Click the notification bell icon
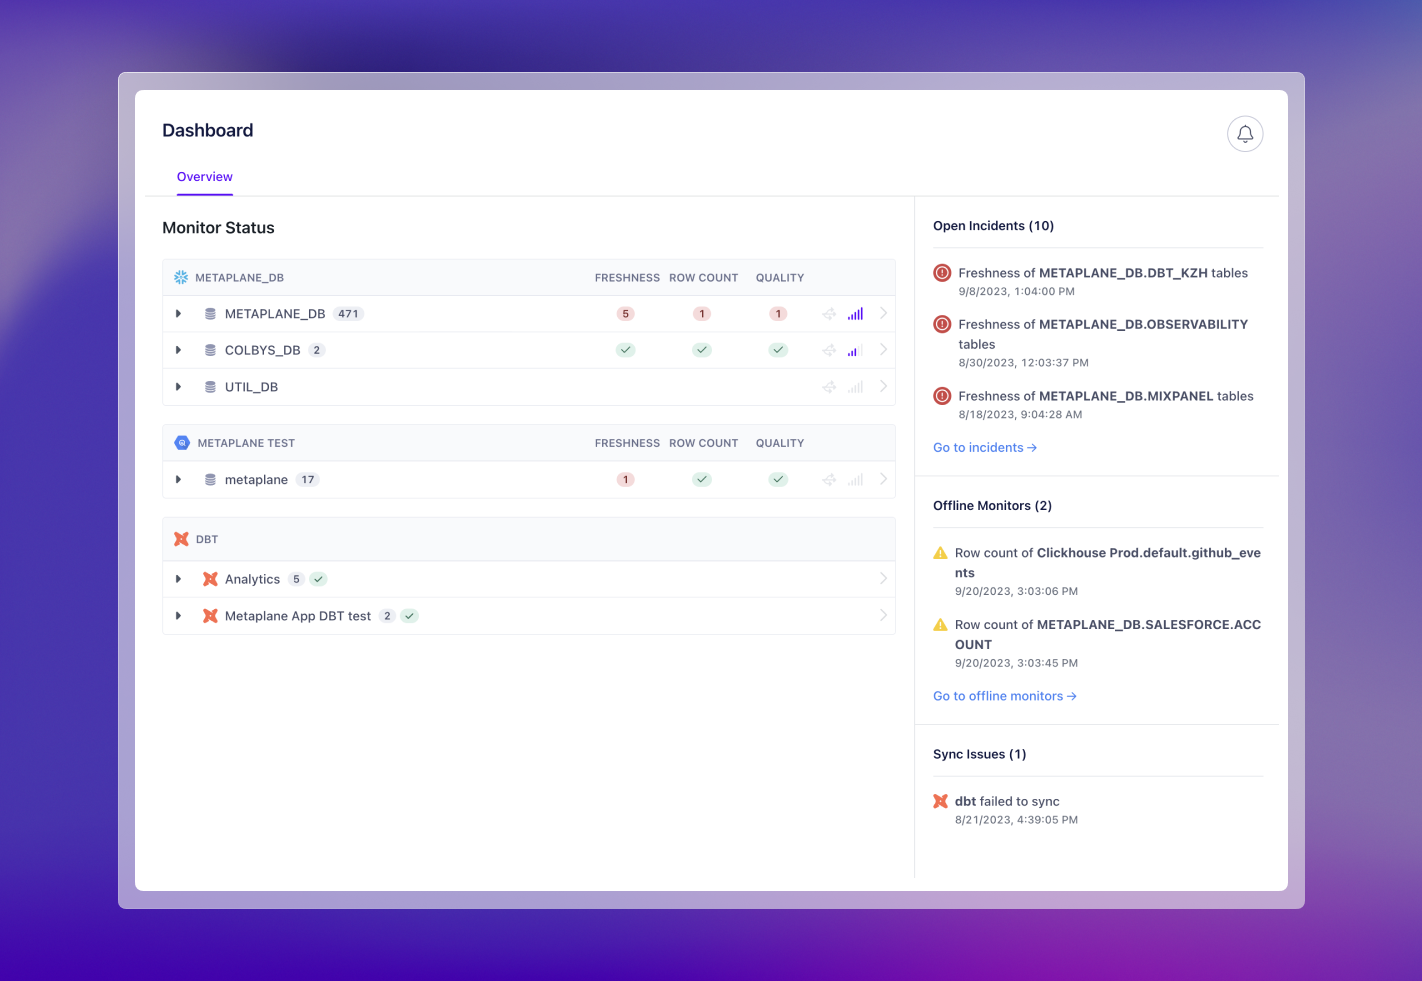This screenshot has width=1422, height=981. pos(1244,133)
